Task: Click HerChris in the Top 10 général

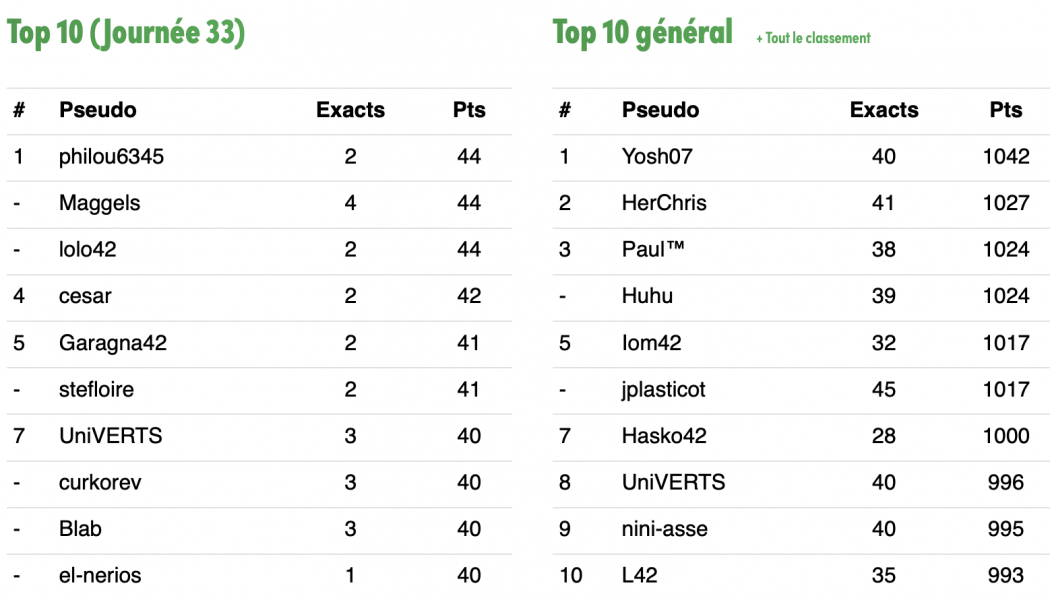Action: tap(664, 203)
